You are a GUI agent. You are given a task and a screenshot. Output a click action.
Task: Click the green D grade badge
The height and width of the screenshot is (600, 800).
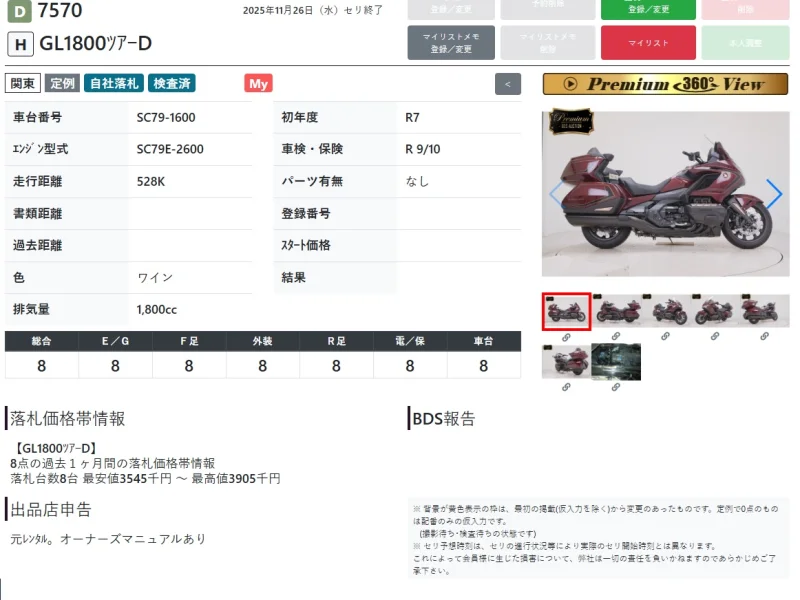pos(19,11)
